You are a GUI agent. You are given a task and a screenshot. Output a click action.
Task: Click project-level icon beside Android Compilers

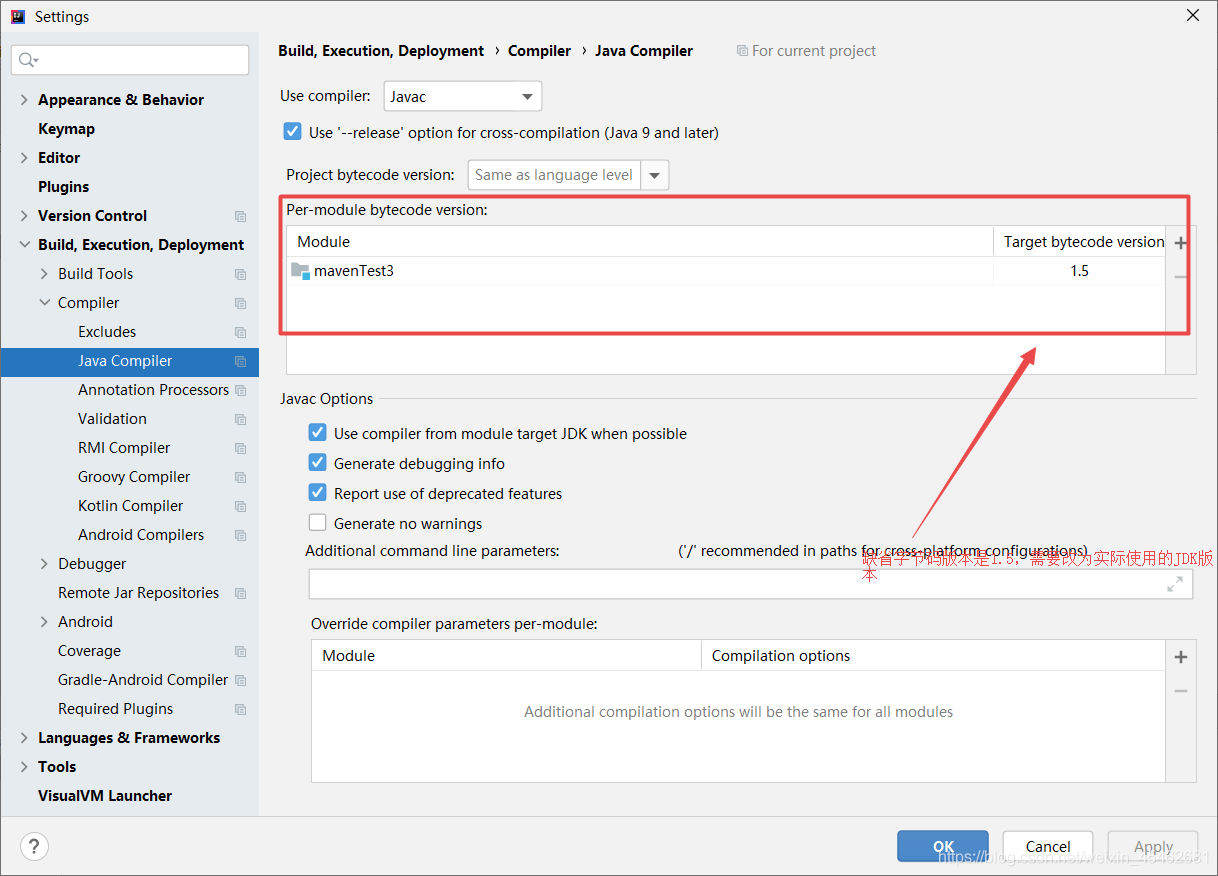coord(240,535)
